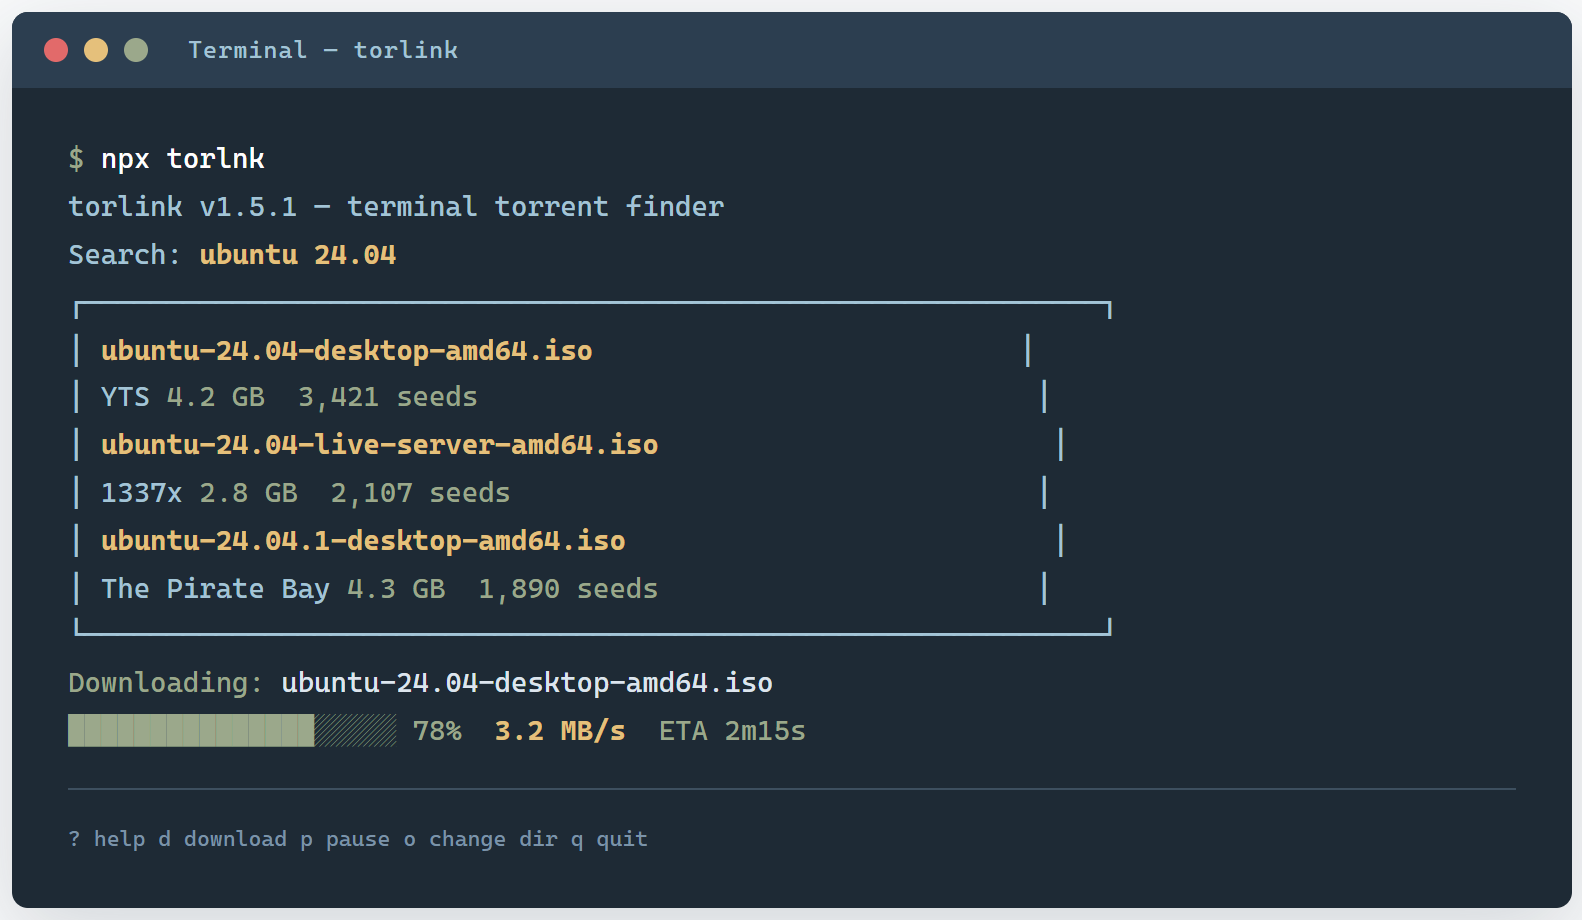Screen dimensions: 1582x920
Task: Click the yellow minimize window dot
Action: (x=96, y=50)
